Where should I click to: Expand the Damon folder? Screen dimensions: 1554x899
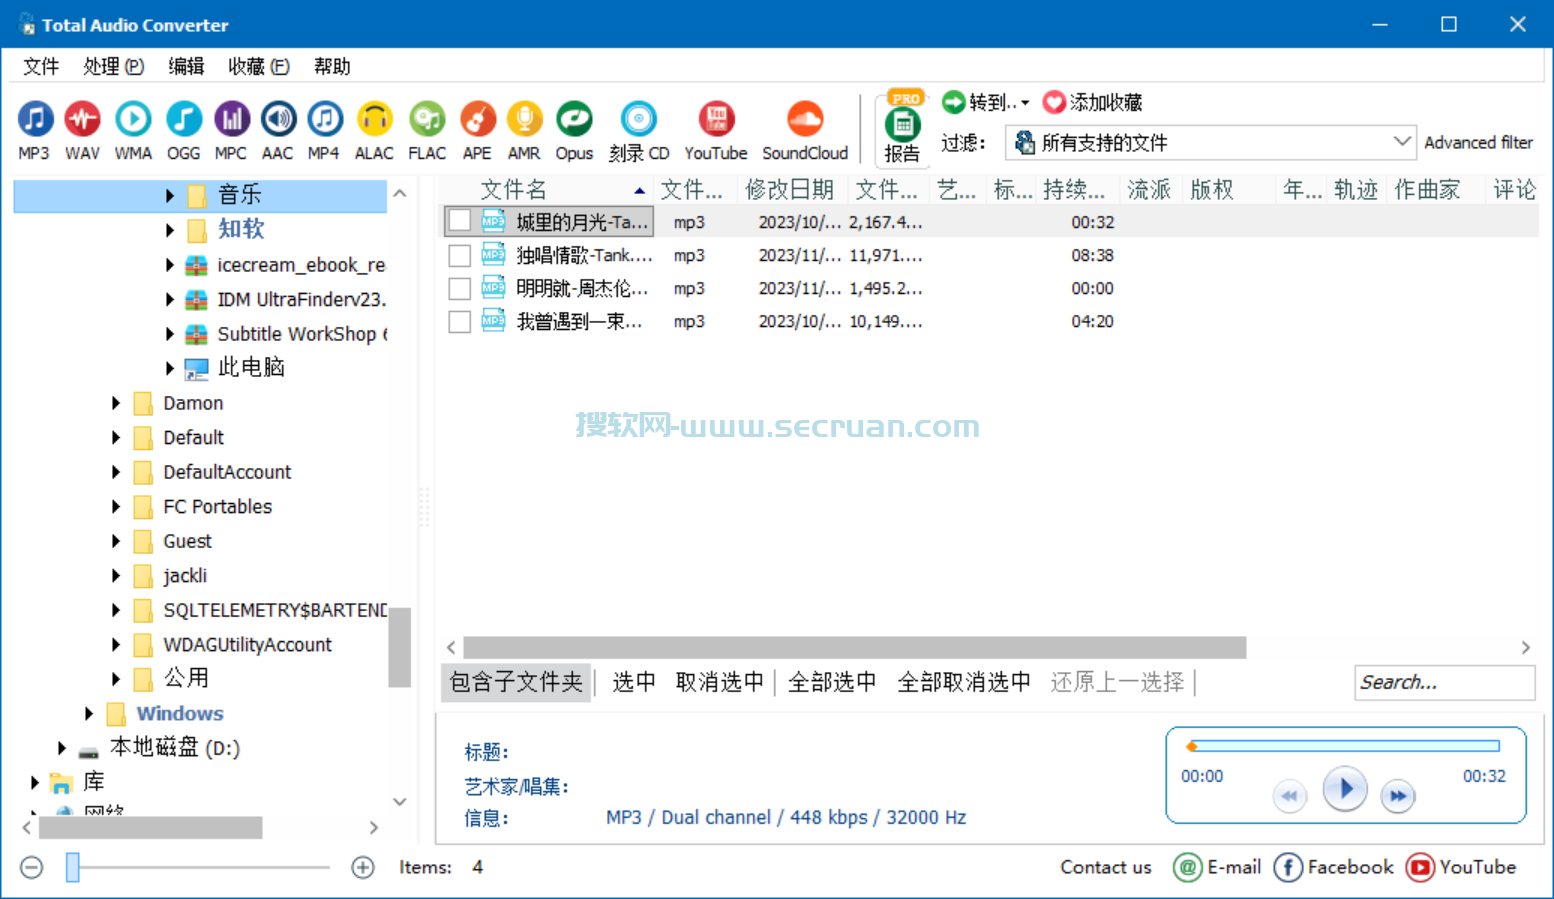pyautogui.click(x=116, y=403)
